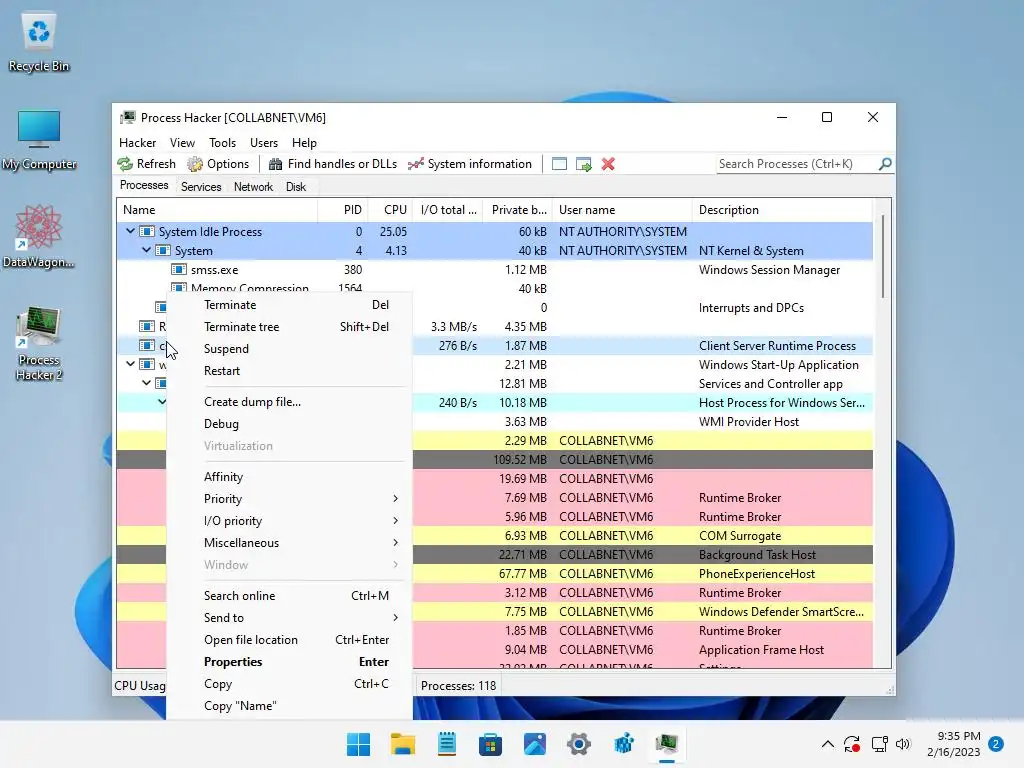Image resolution: width=1024 pixels, height=768 pixels.
Task: Click the volume tray icon
Action: click(903, 744)
